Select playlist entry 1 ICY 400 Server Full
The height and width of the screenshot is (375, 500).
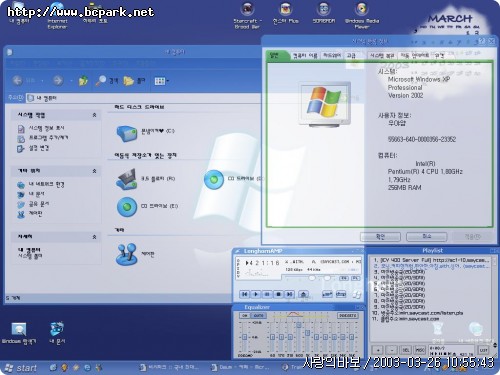tap(431, 260)
